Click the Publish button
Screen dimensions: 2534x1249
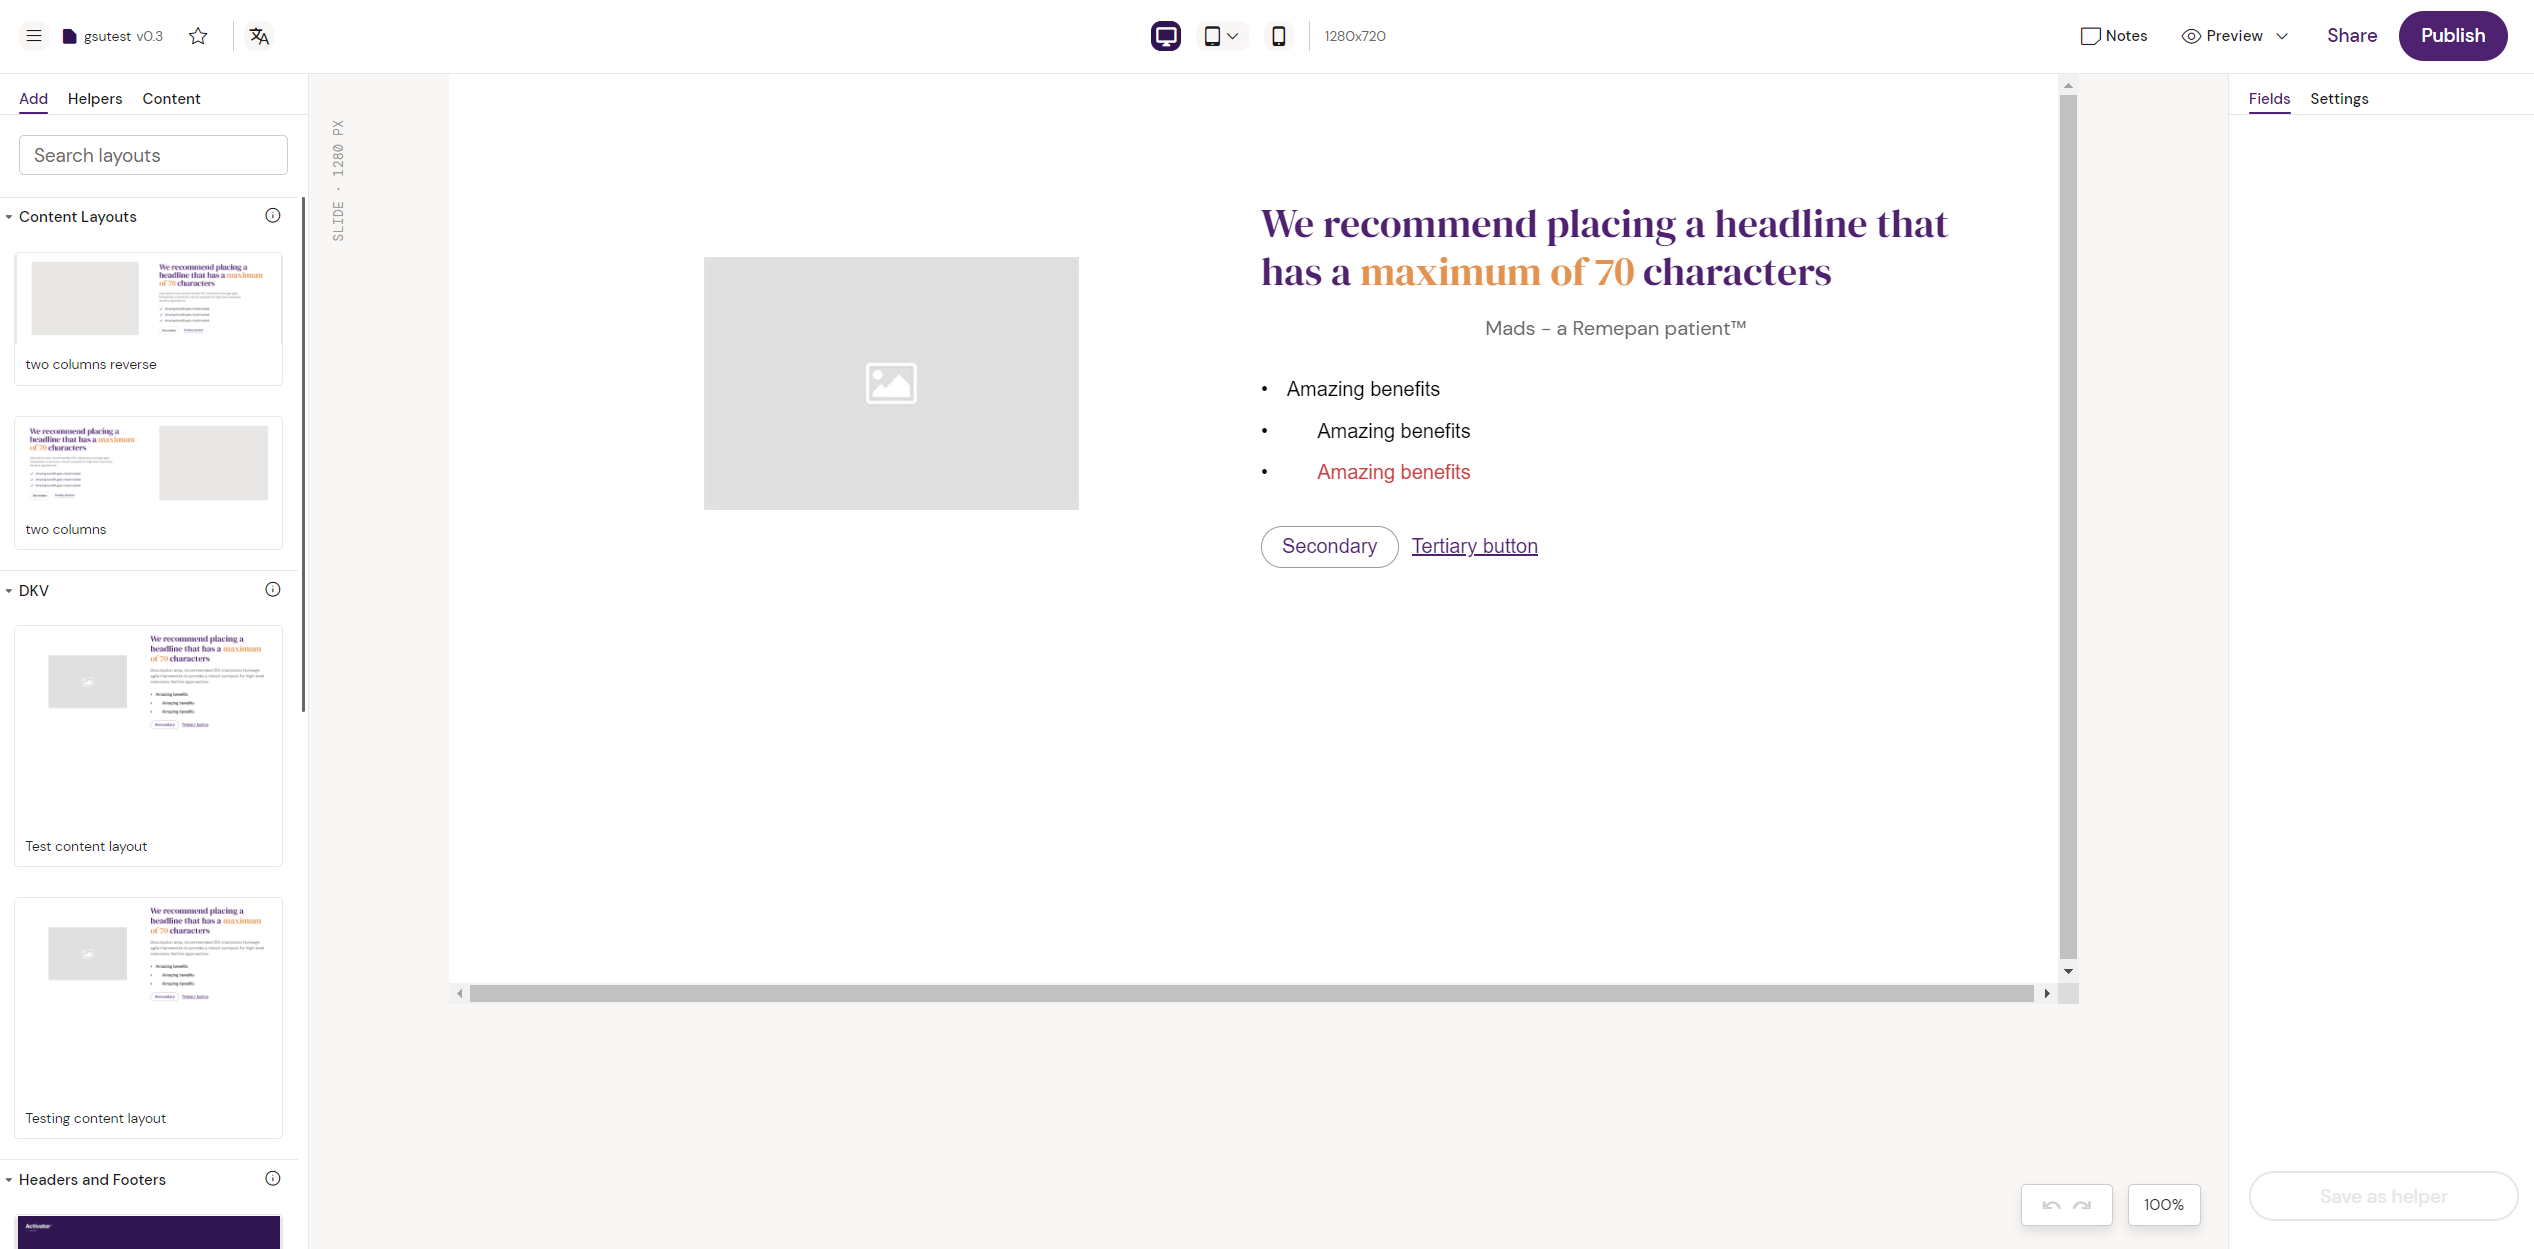2452,35
